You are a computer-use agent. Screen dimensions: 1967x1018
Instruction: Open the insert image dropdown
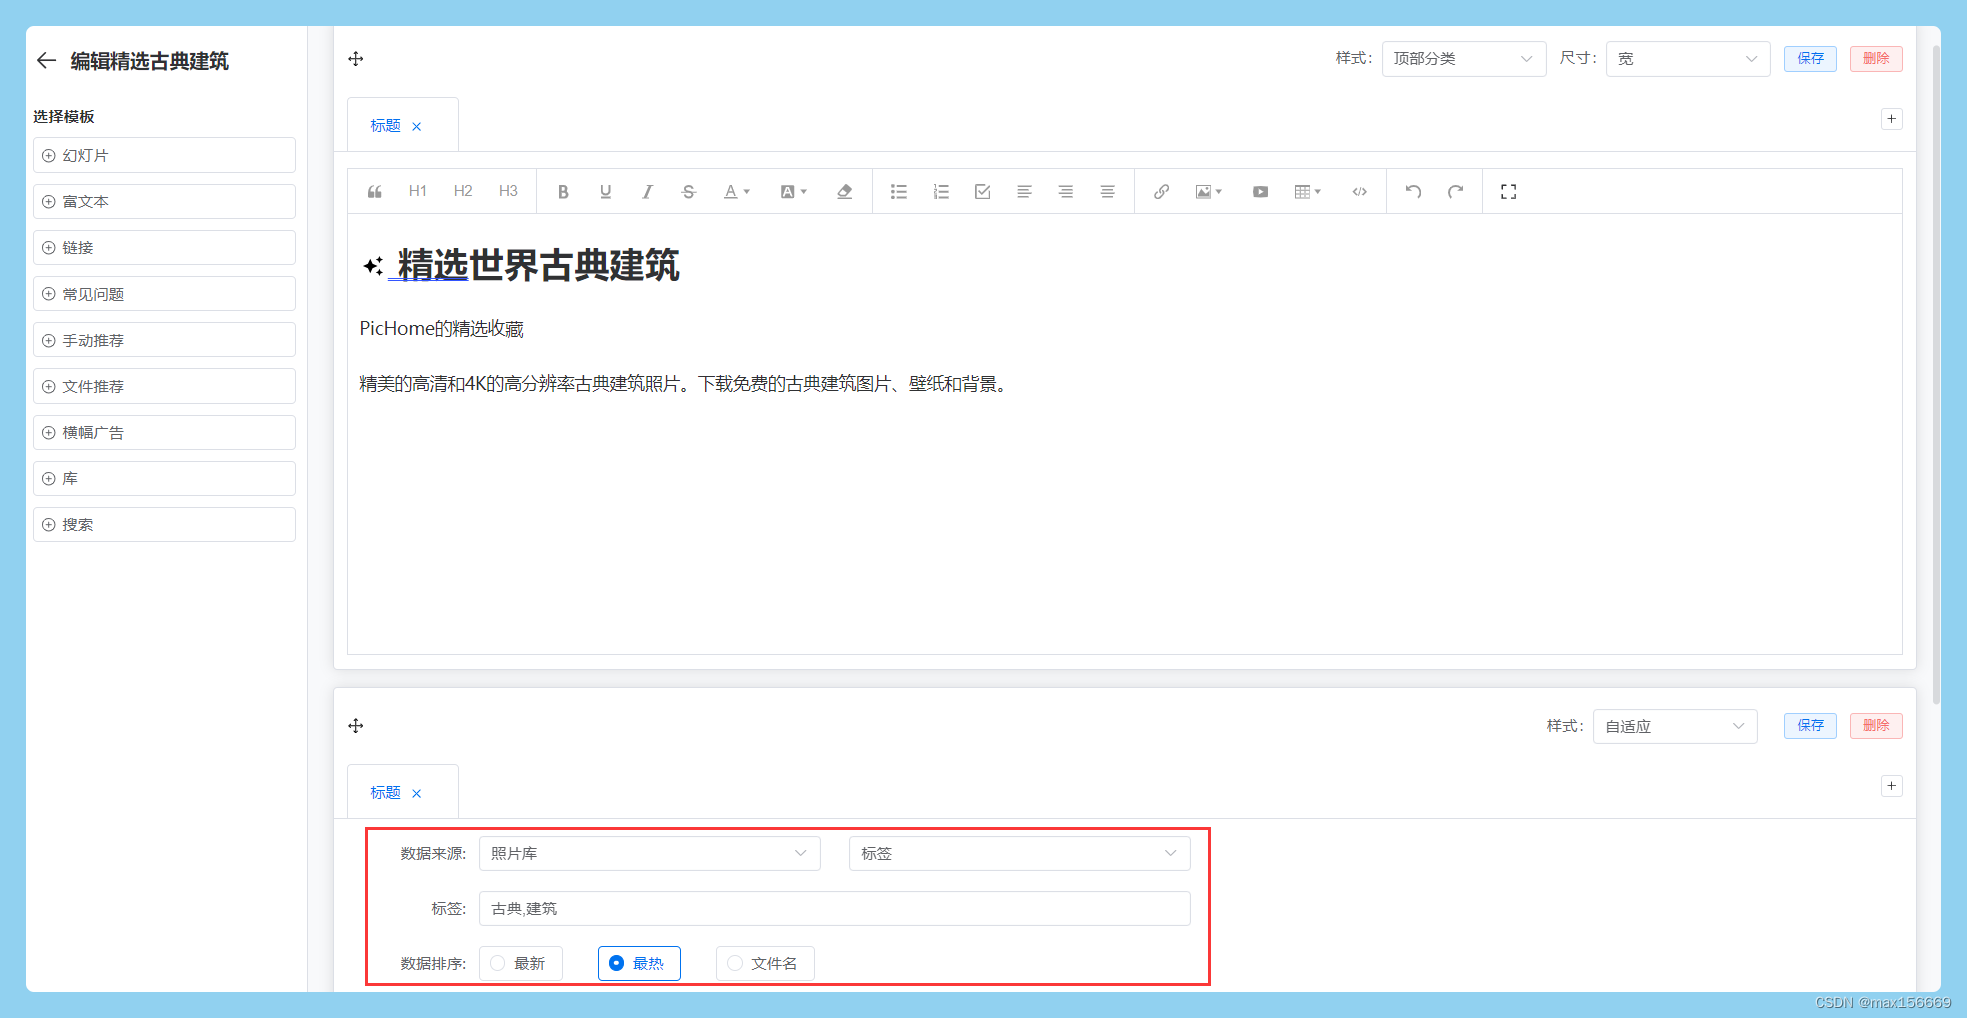(x=1208, y=192)
